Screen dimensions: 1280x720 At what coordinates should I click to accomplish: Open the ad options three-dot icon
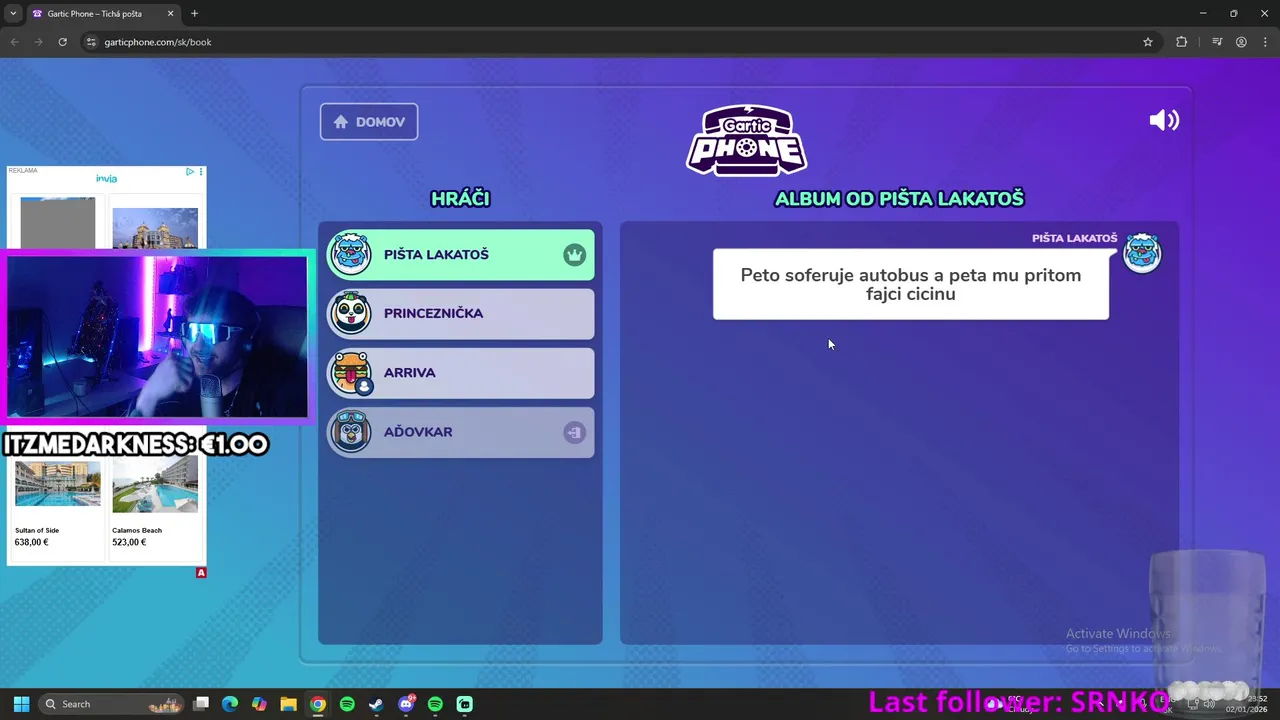pos(201,172)
